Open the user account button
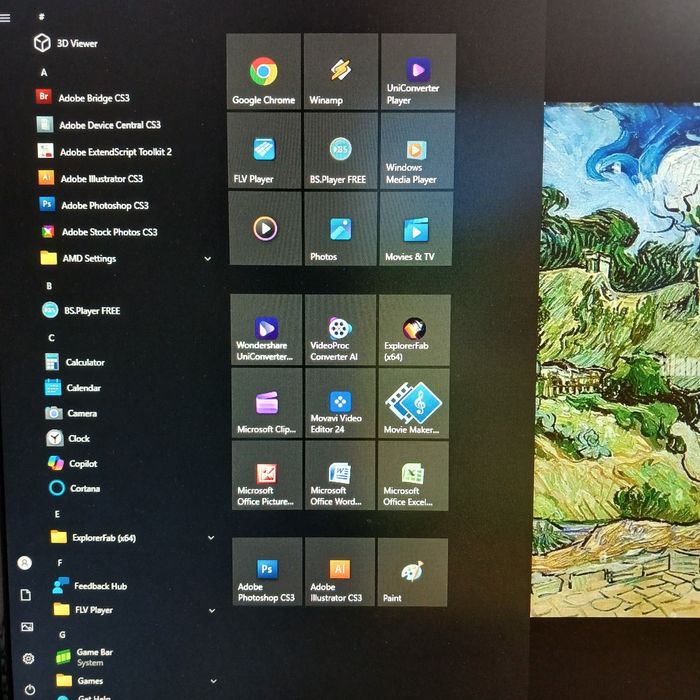The width and height of the screenshot is (700, 700). 25,562
